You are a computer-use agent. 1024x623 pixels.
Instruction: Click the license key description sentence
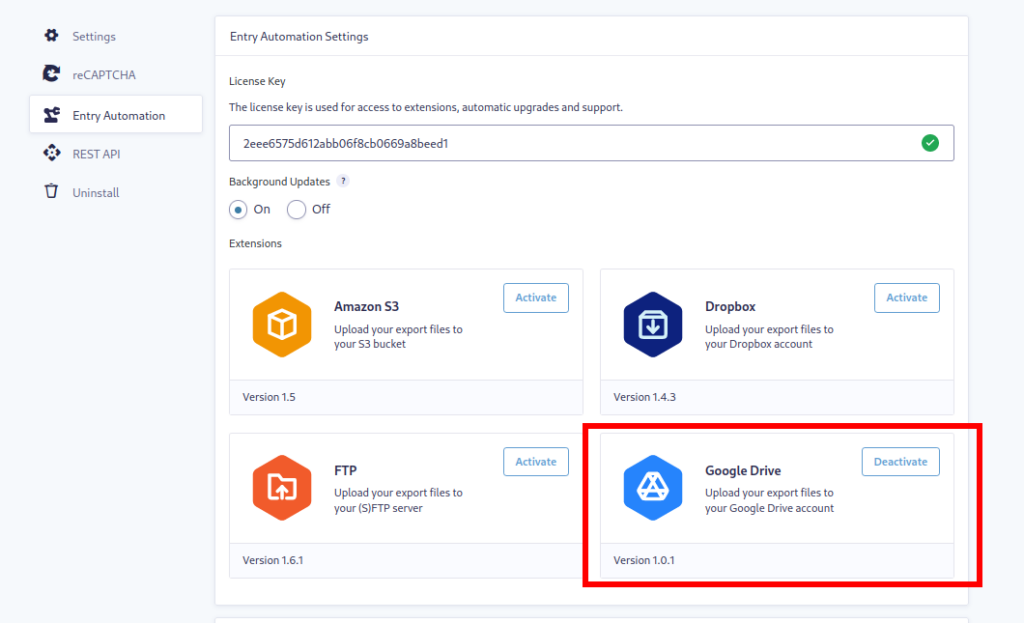426,107
